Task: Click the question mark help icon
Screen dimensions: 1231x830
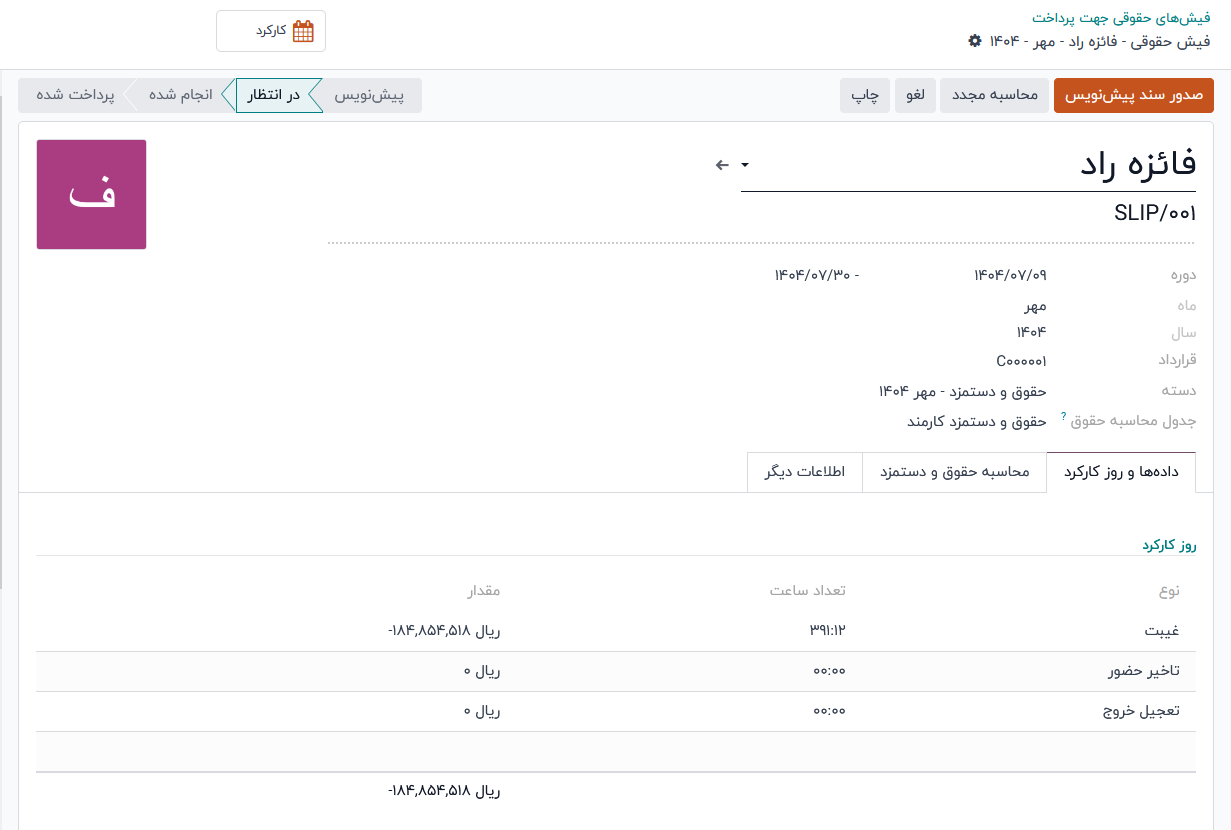Action: pos(1063,415)
